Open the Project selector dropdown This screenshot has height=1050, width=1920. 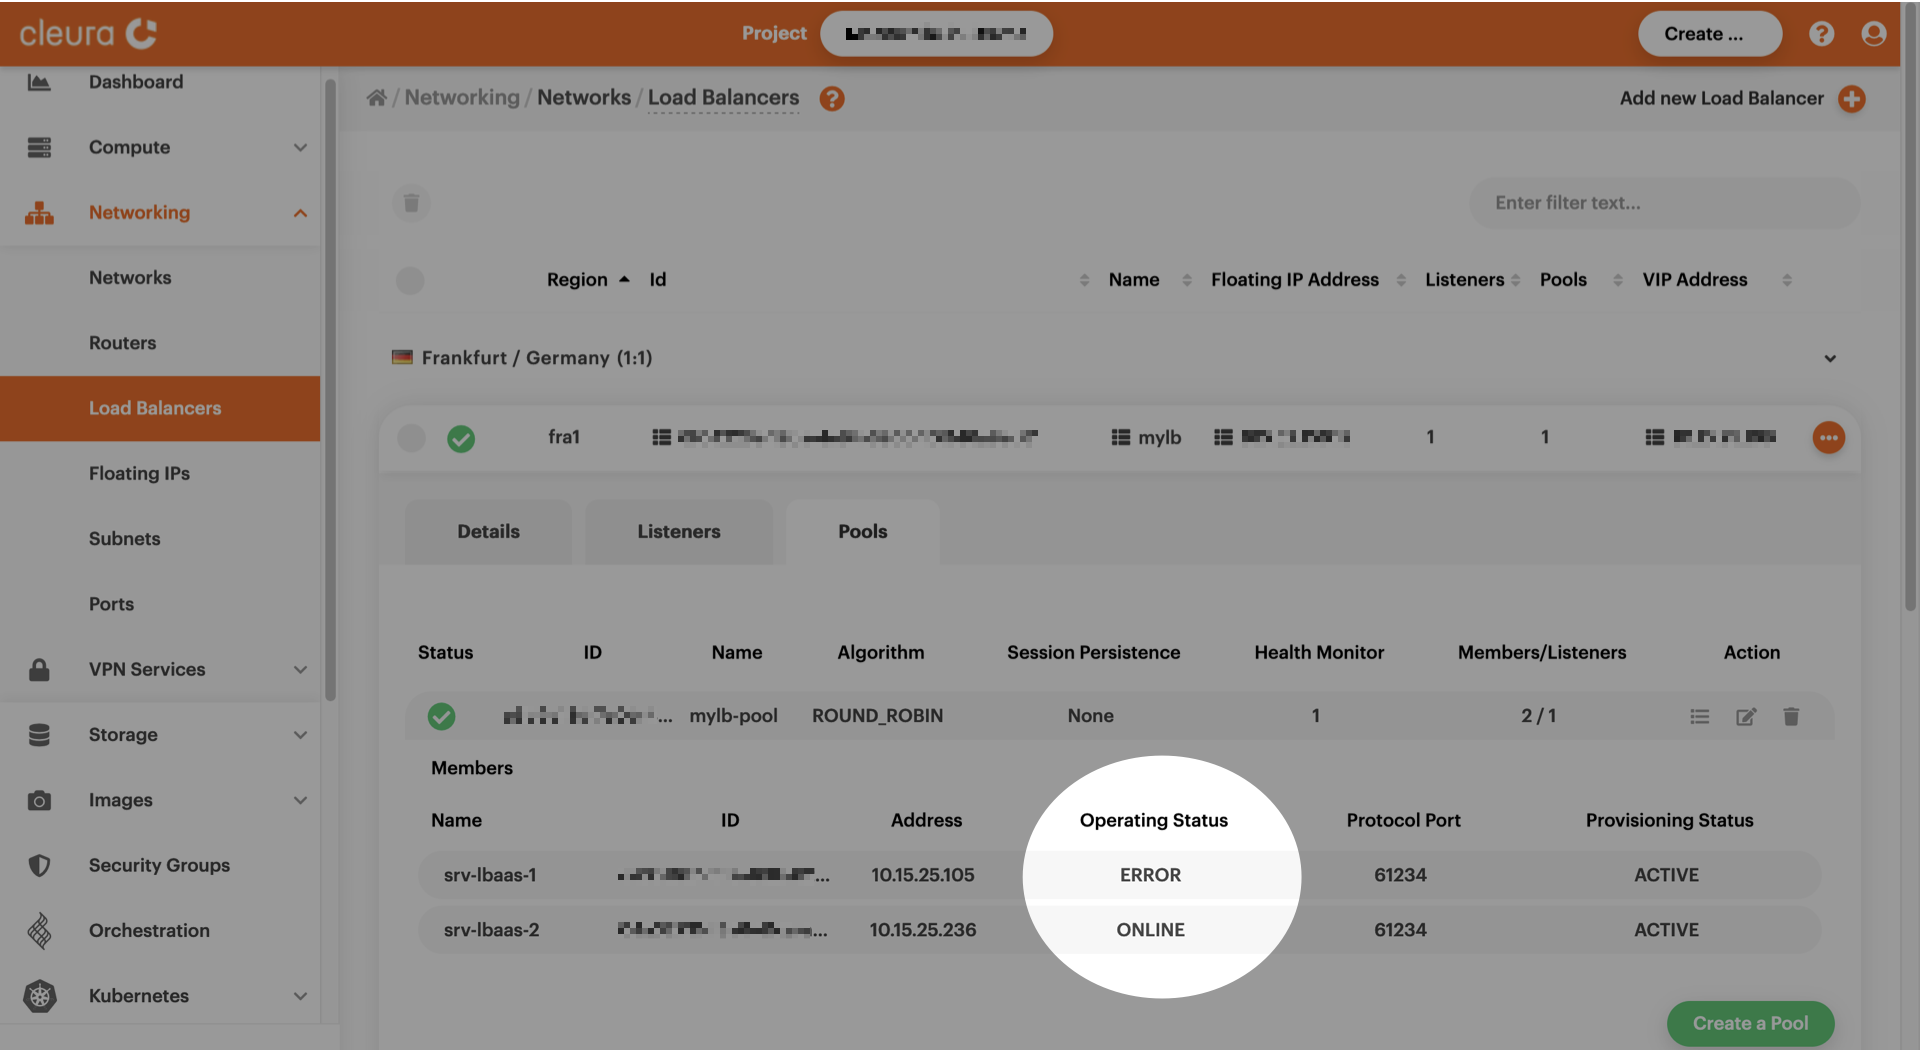(x=935, y=34)
